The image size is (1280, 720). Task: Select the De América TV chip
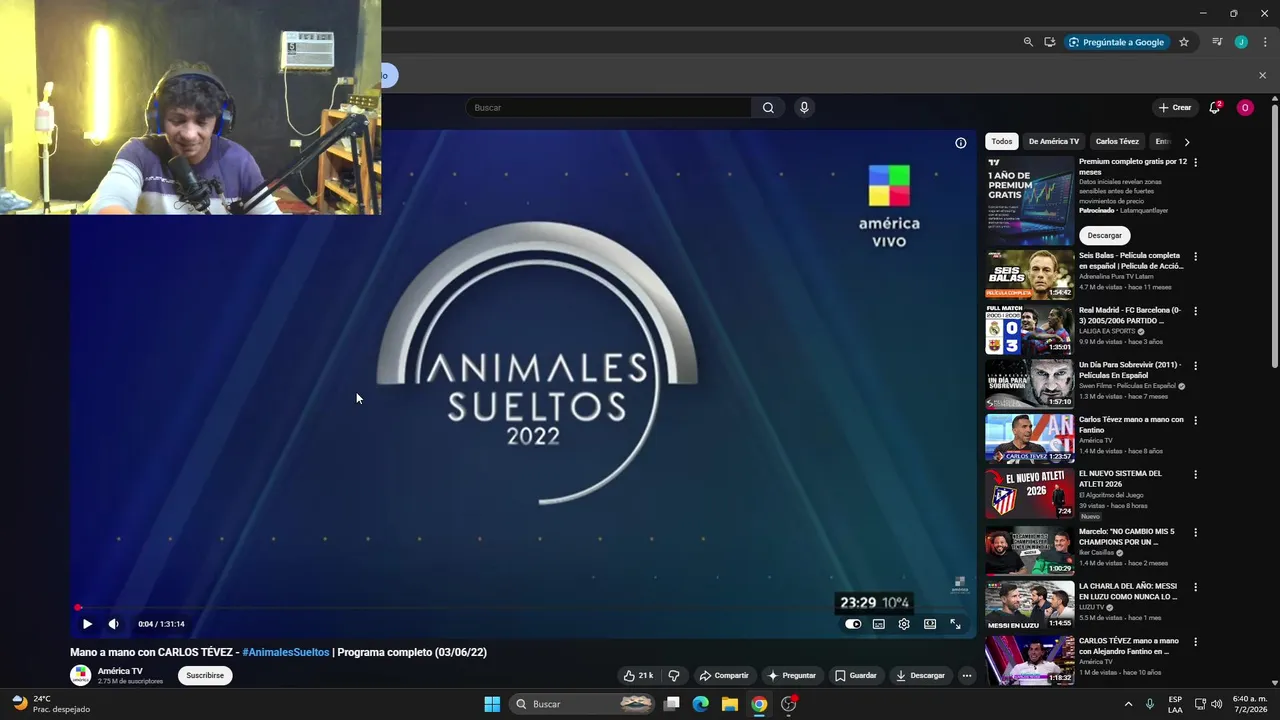tap(1054, 141)
